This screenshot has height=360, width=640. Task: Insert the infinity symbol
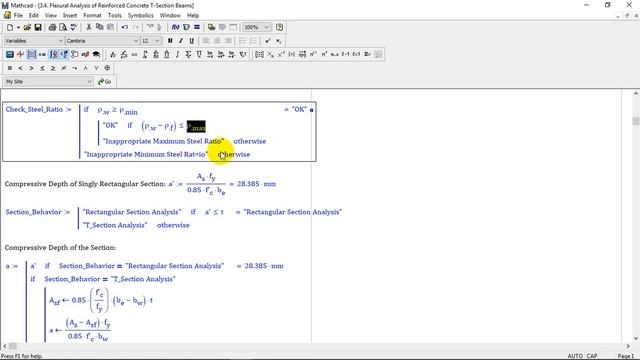[134, 54]
